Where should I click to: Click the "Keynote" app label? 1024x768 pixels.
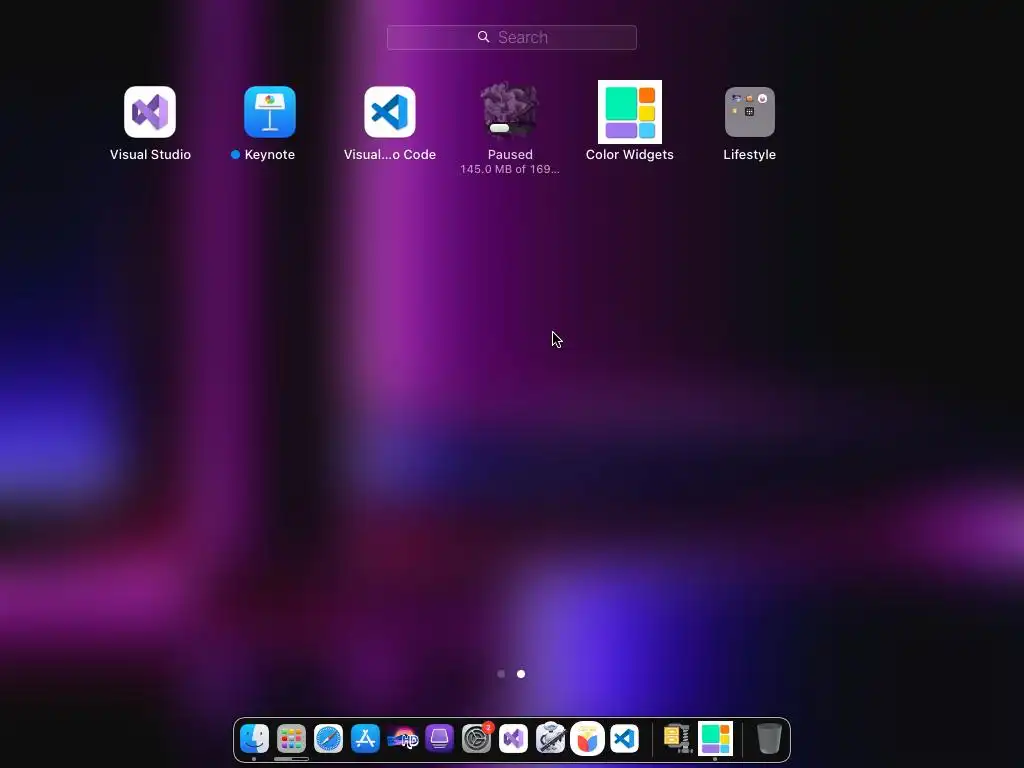point(270,155)
